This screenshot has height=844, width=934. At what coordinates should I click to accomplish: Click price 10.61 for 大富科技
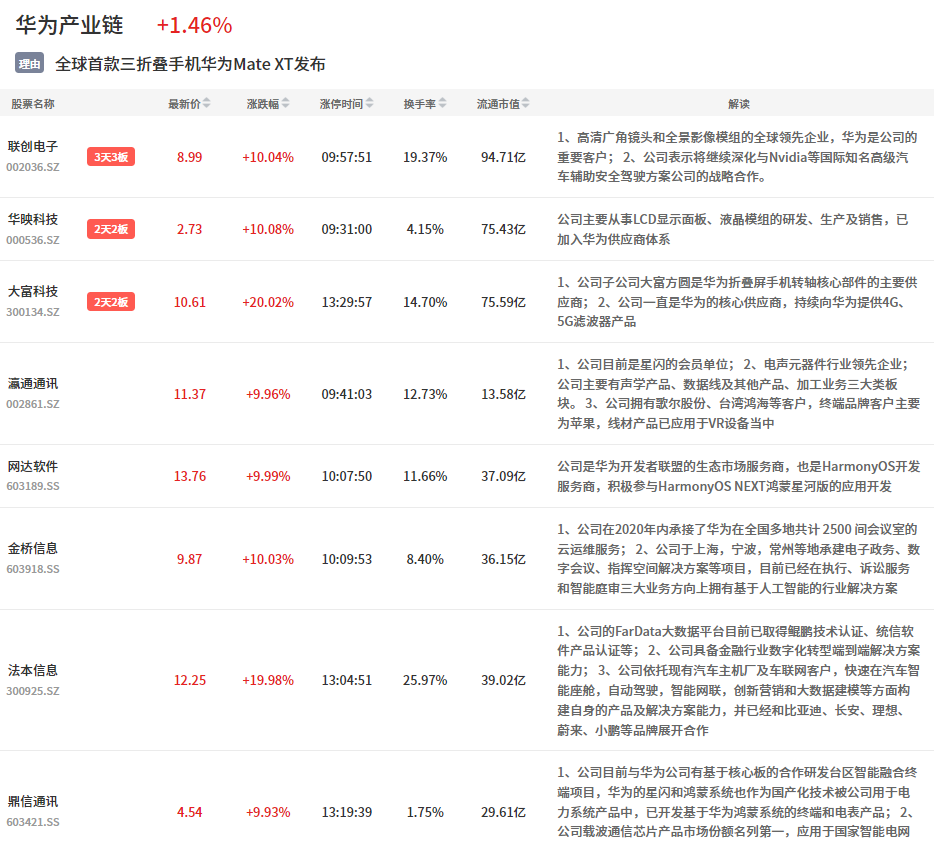coord(189,303)
